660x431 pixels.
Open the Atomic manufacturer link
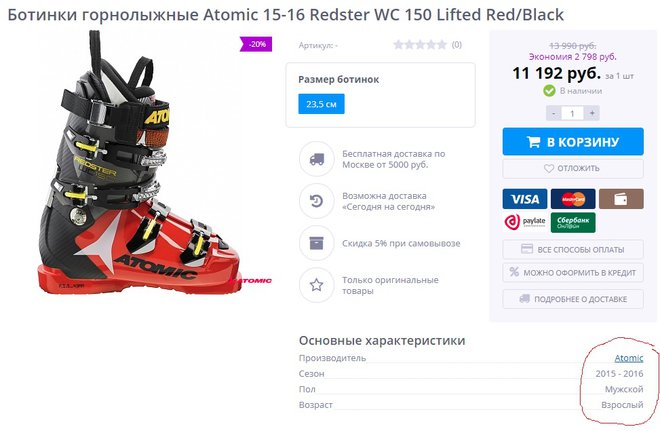click(629, 358)
